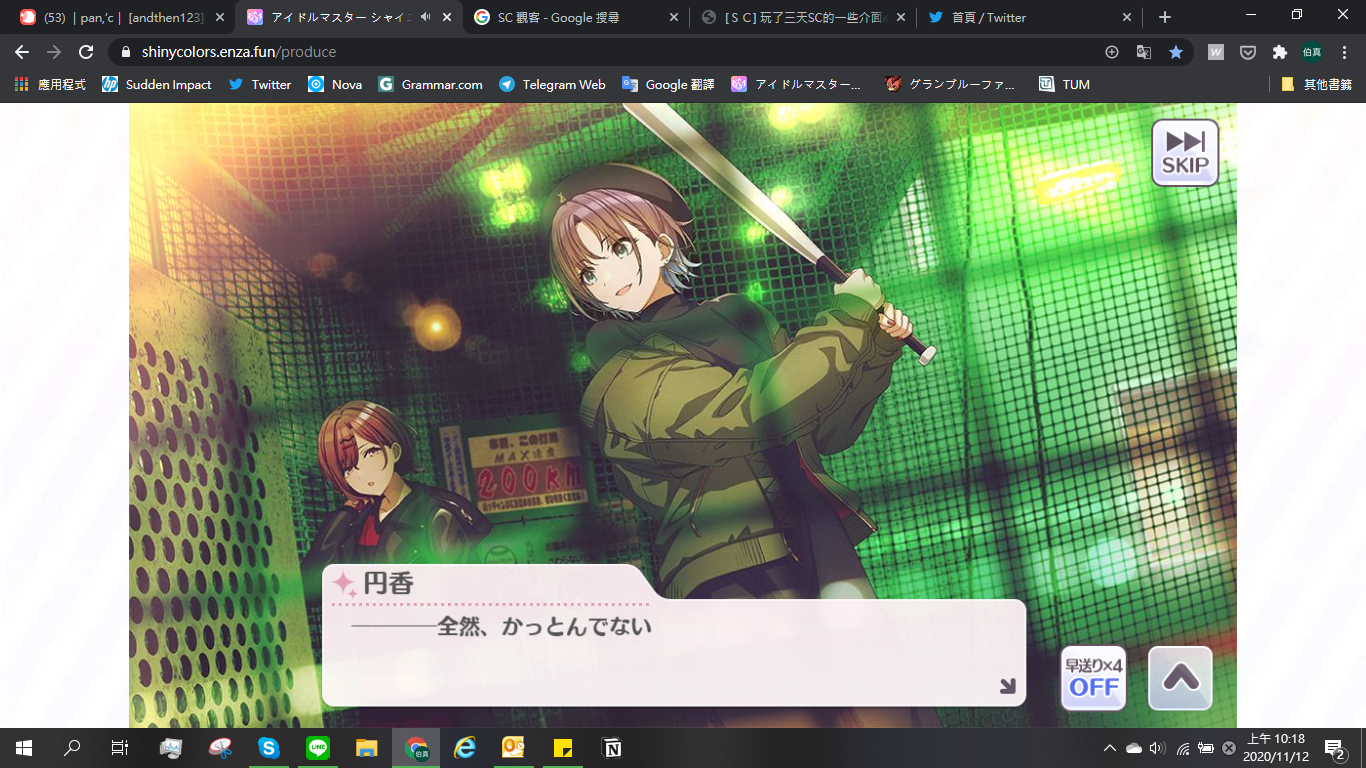Open Outlook from taskbar
Screen dimensions: 1366x768
[x=513, y=748]
